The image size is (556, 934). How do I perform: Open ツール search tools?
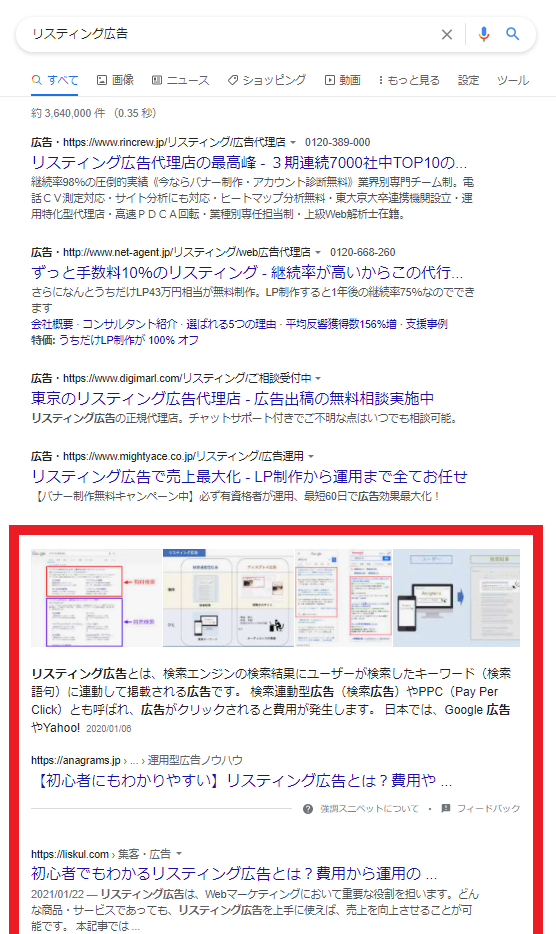(512, 80)
